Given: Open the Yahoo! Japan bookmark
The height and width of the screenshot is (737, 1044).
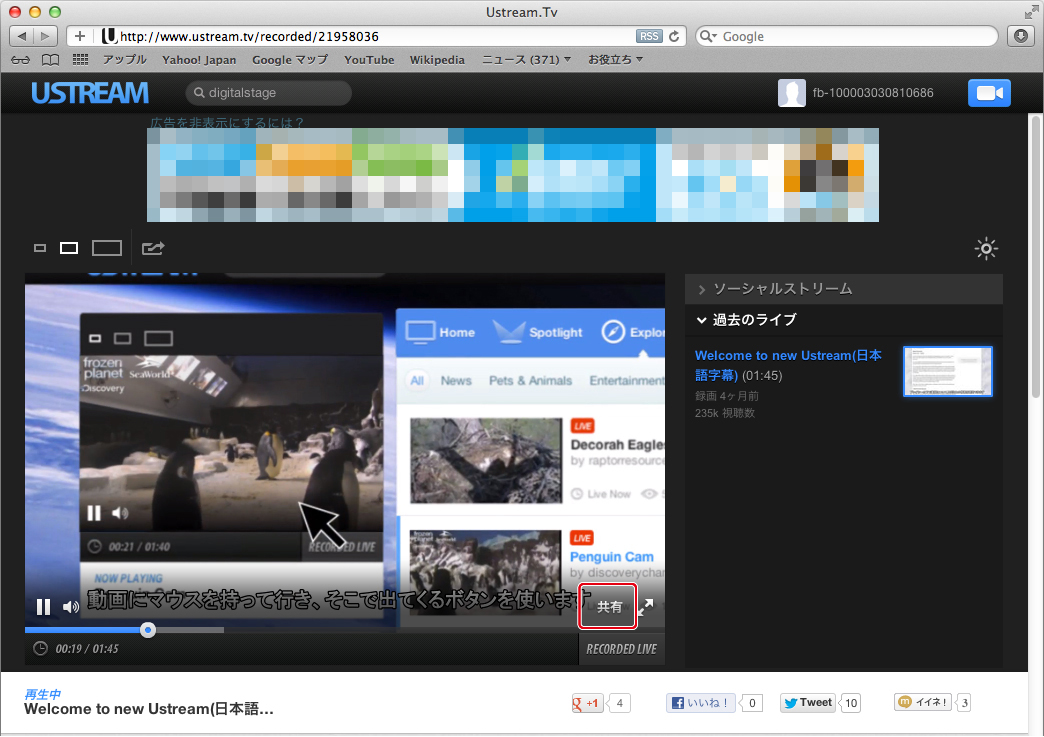Looking at the screenshot, I should coord(199,60).
